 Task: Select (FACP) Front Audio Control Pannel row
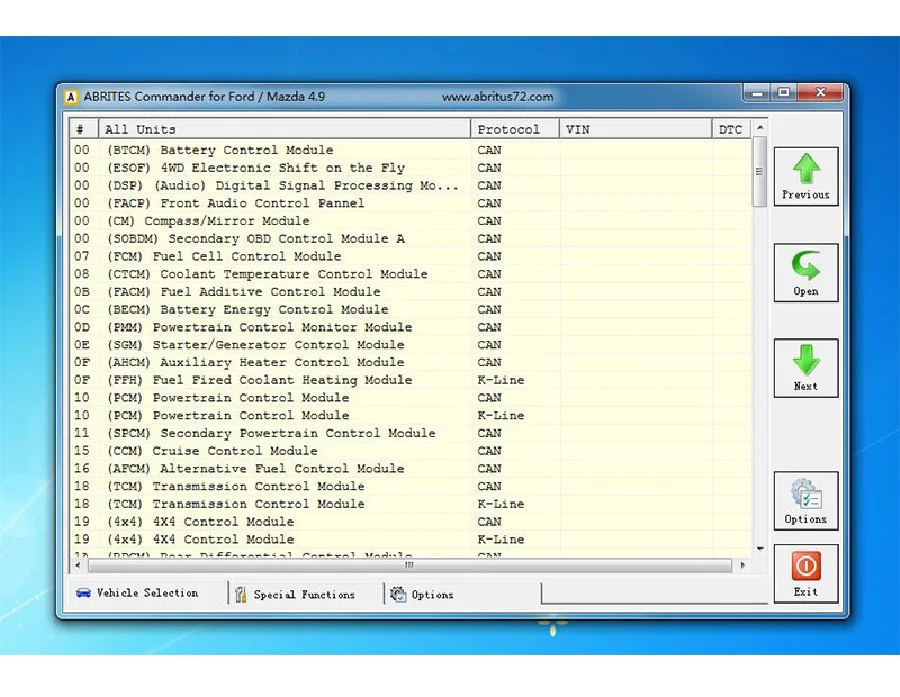410,203
